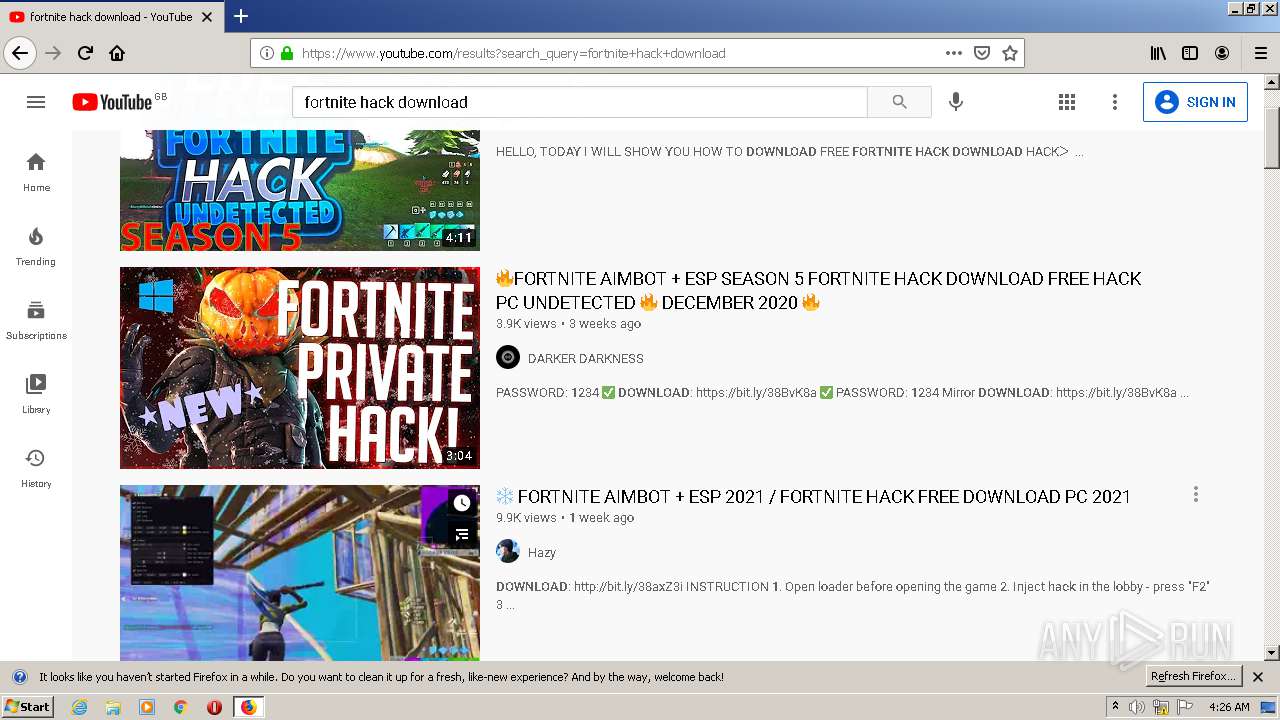Image resolution: width=1280 pixels, height=720 pixels.
Task: Click the HELLO, TODAY I WILL SHOW YOU description
Action: click(x=789, y=152)
